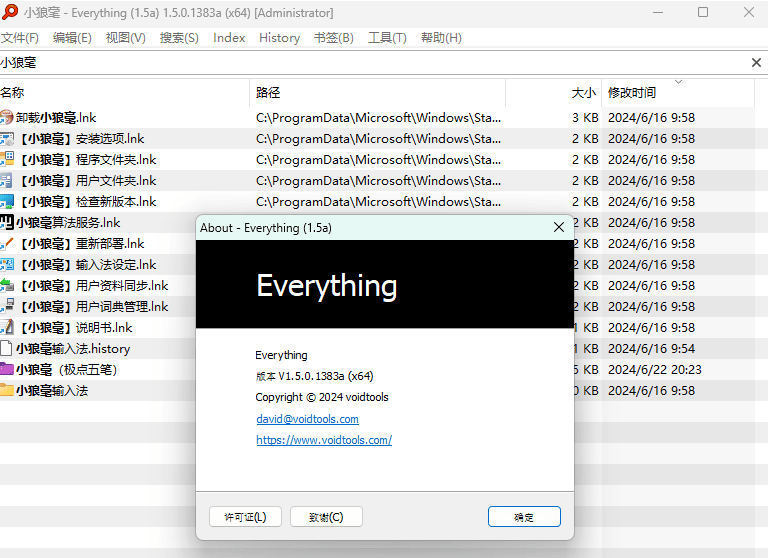
Task: Select the purple 小狼毫（极点五笔）folder icon
Action: tap(7, 370)
